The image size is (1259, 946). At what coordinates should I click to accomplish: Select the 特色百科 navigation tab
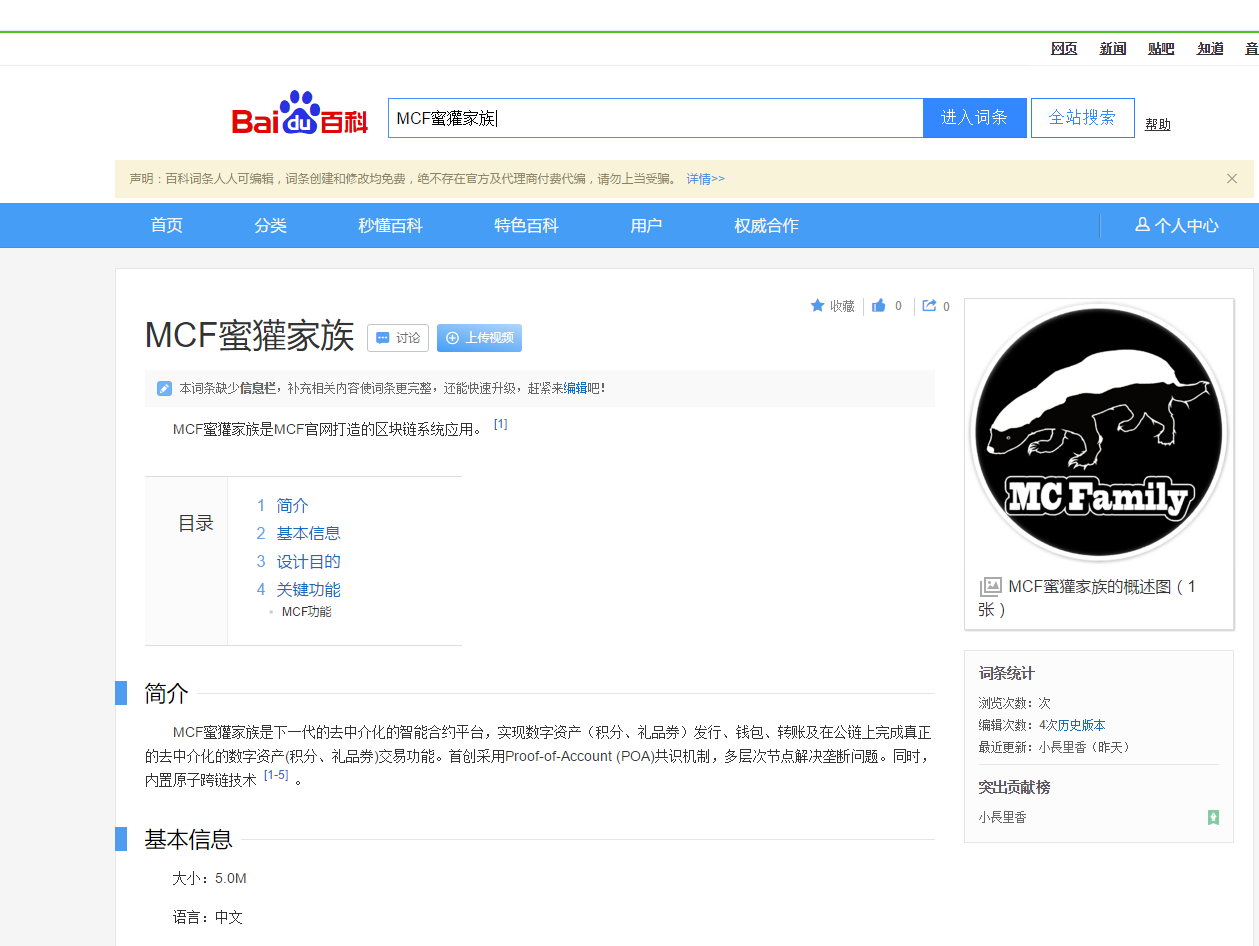526,226
